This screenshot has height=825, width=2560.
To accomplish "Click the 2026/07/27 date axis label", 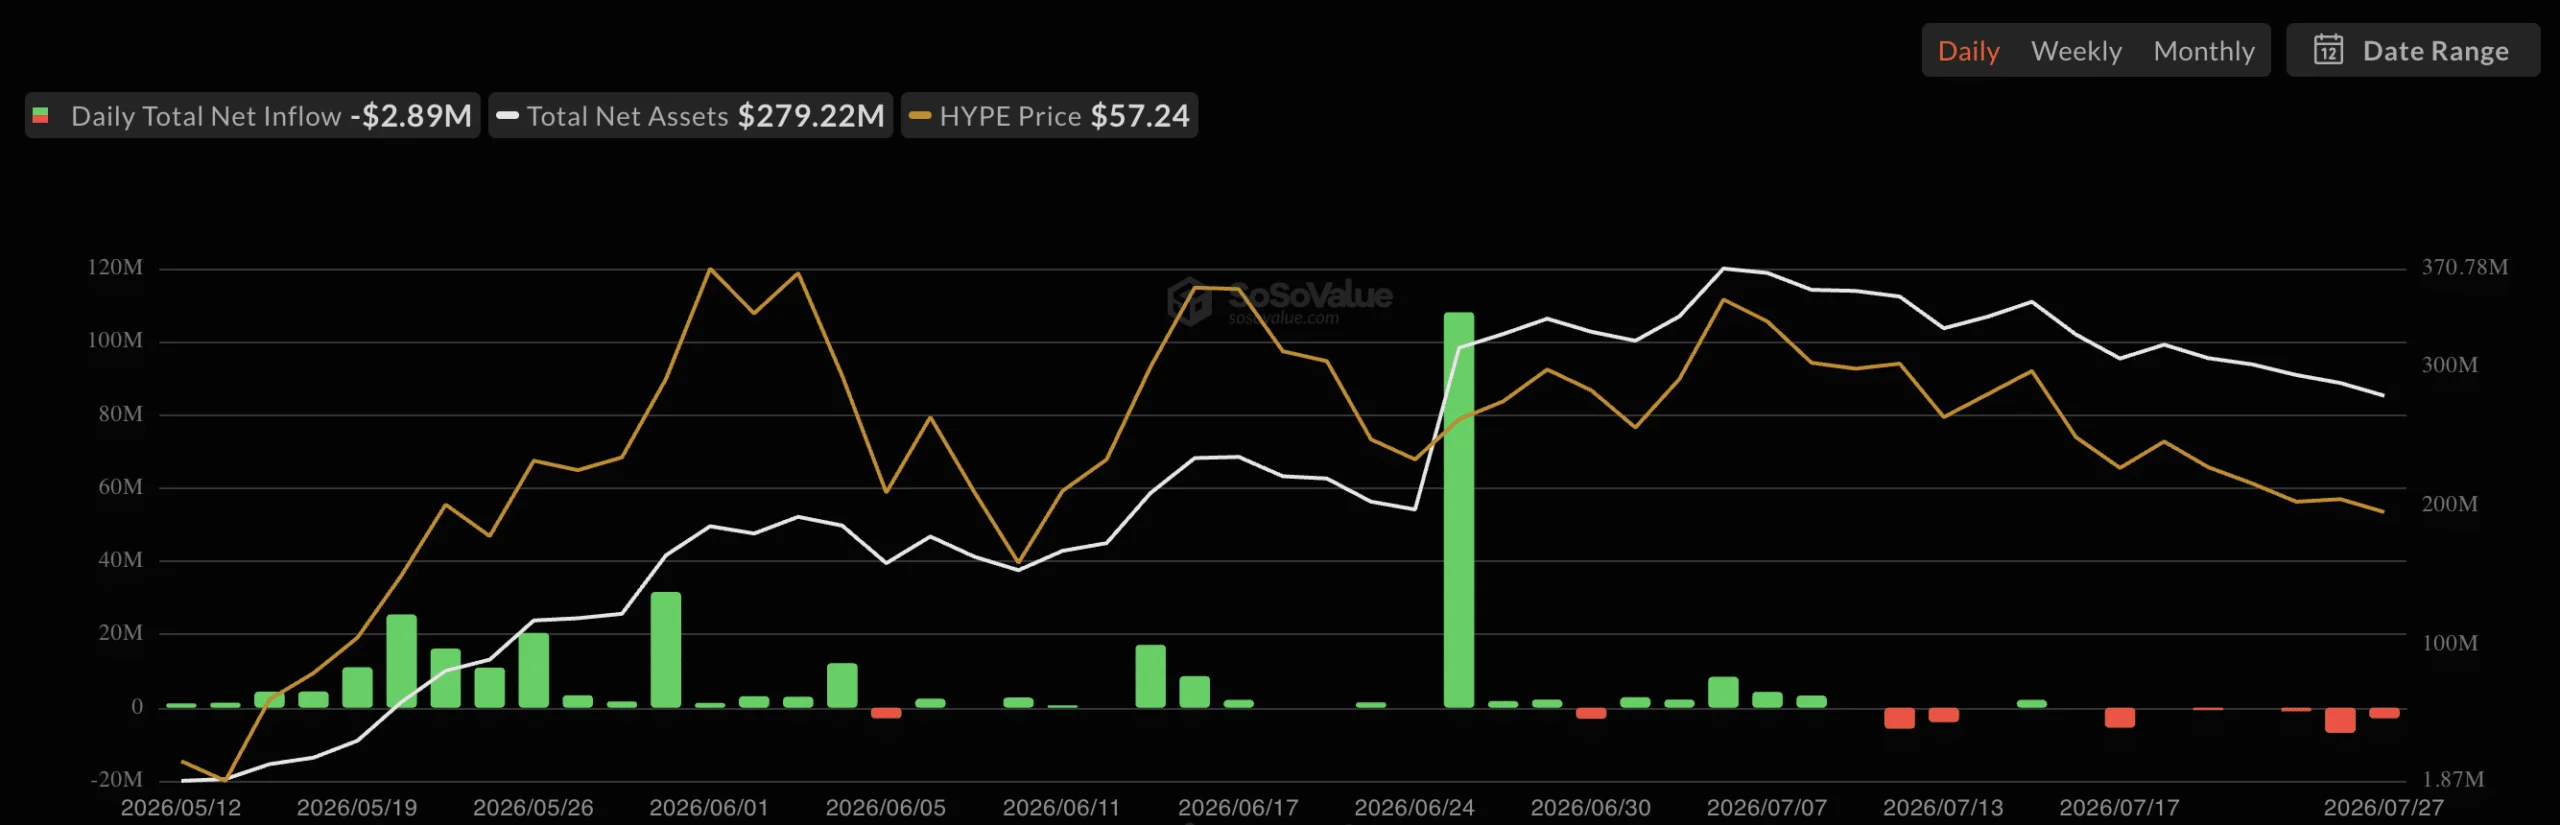I will pyautogui.click(x=2383, y=807).
